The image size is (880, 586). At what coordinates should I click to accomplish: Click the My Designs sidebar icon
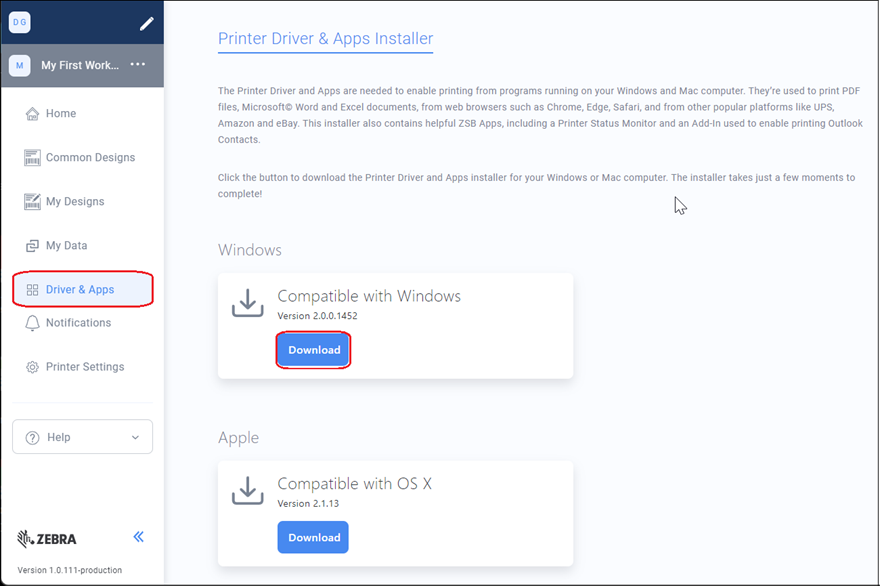tap(32, 202)
